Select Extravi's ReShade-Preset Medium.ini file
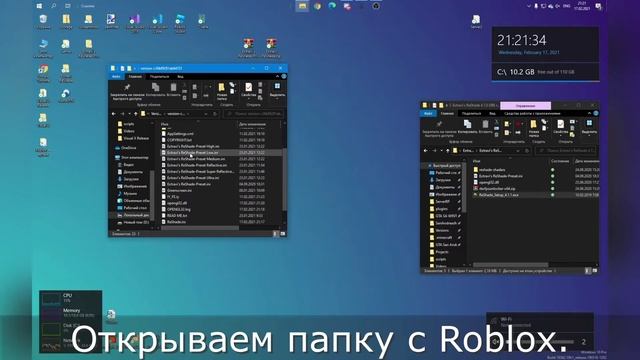This screenshot has width=640, height=360. click(x=196, y=159)
